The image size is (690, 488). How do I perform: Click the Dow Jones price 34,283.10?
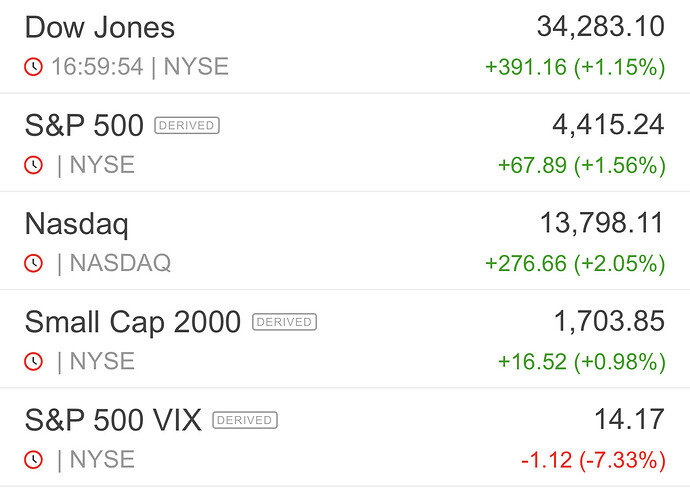click(x=600, y=27)
